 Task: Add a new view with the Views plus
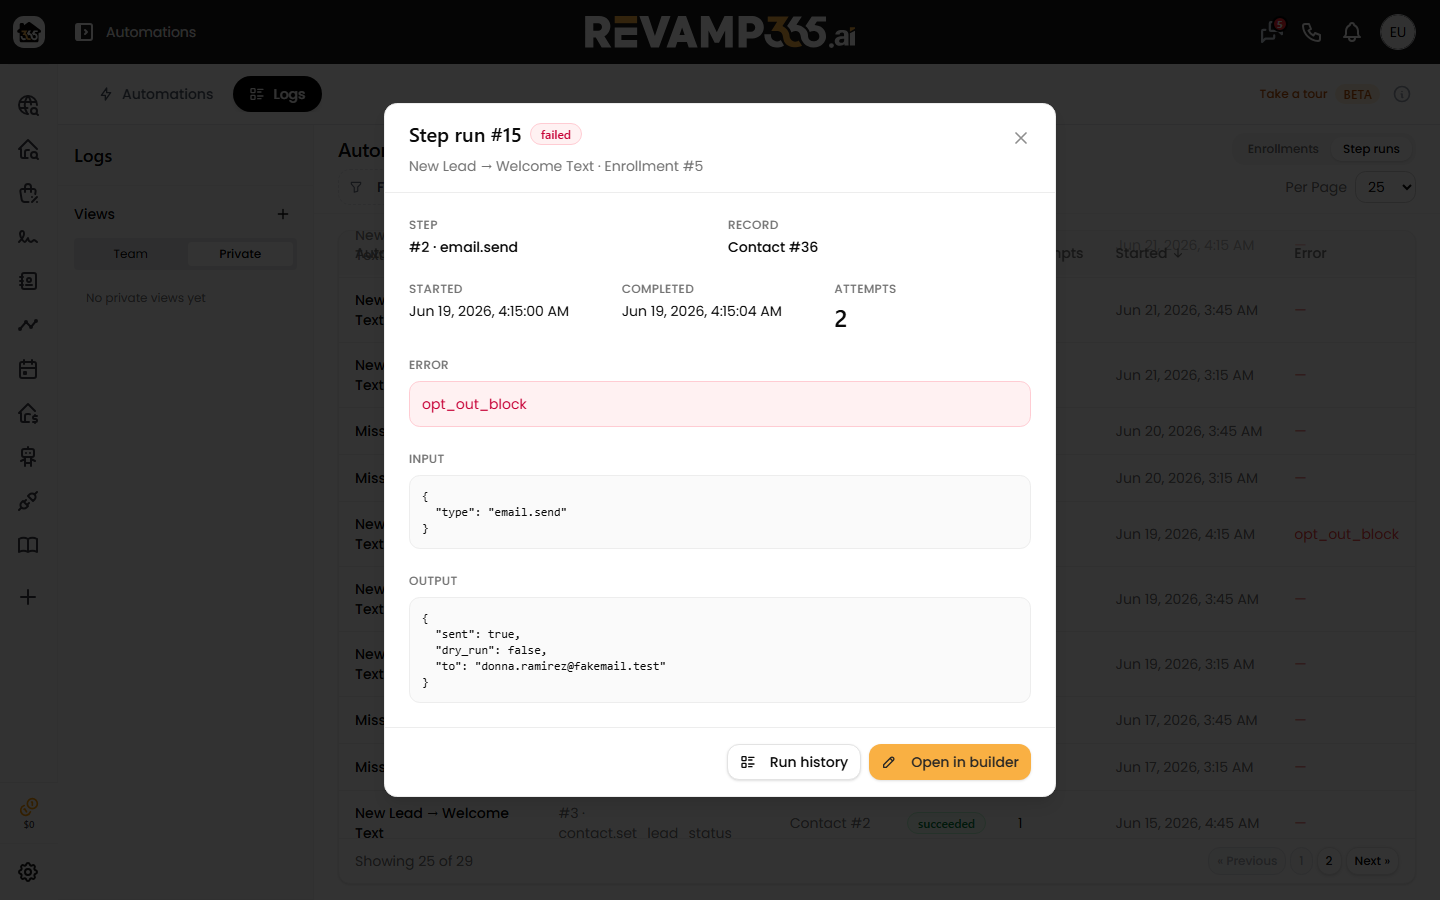283,214
